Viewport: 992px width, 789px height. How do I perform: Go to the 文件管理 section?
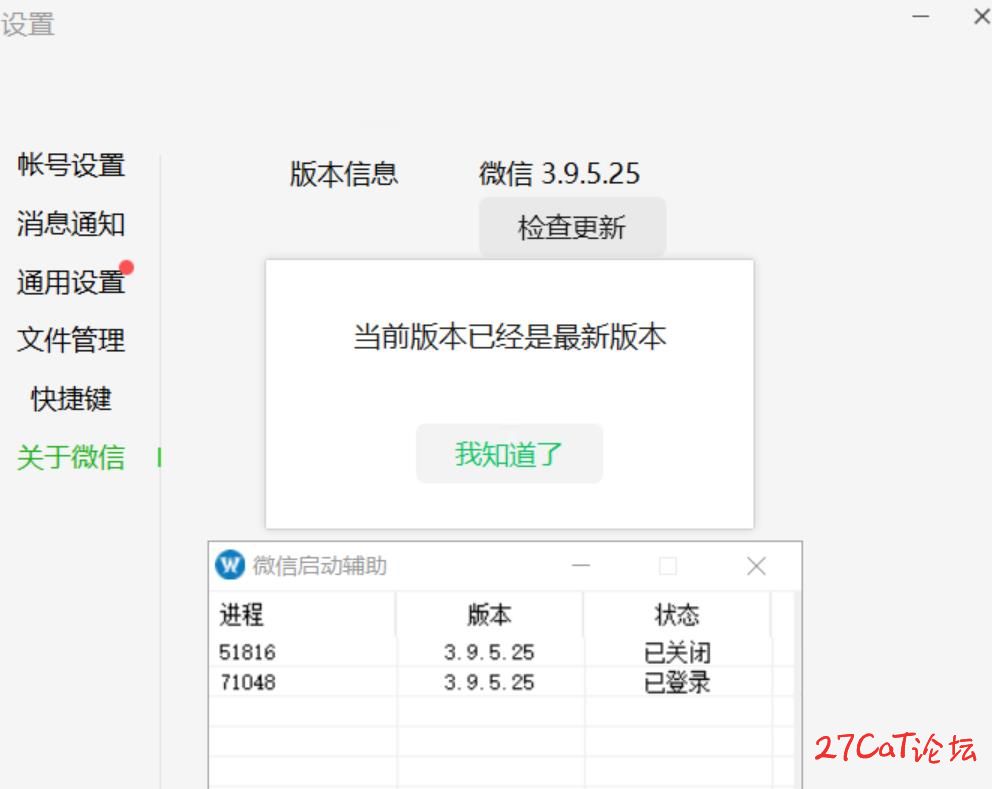click(x=71, y=340)
